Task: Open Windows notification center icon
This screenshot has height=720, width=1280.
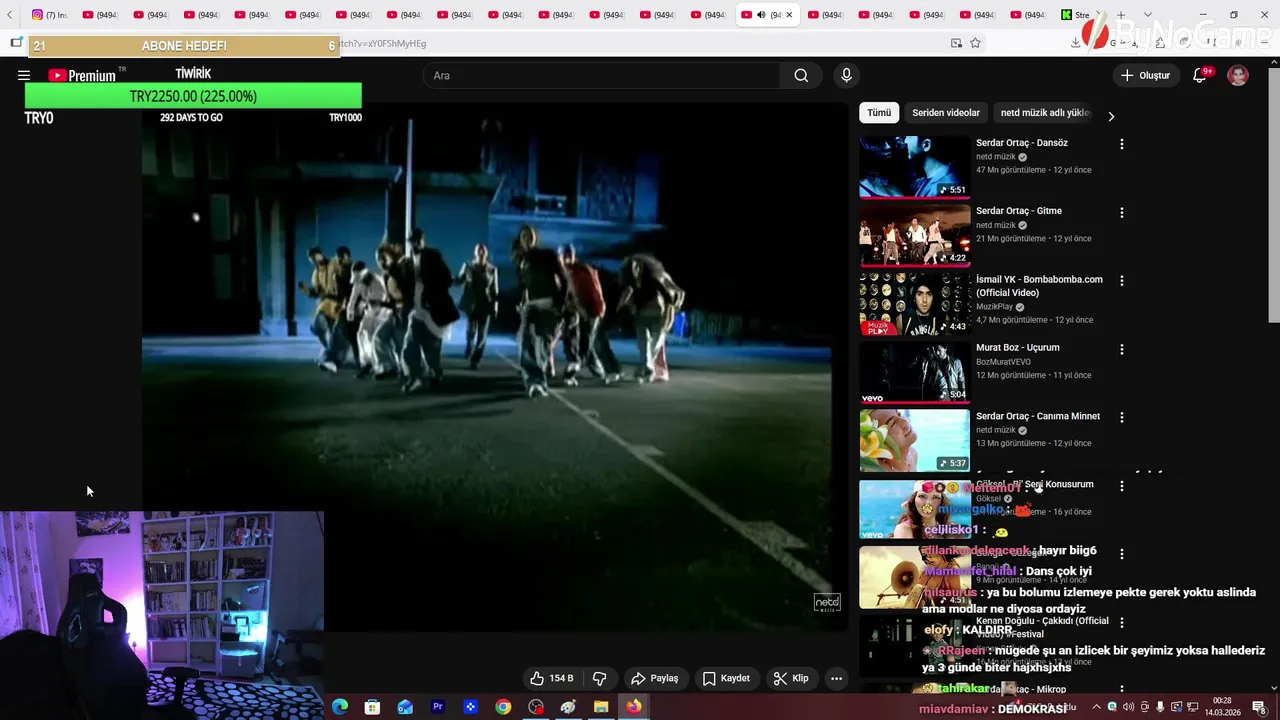Action: pyautogui.click(x=1259, y=707)
